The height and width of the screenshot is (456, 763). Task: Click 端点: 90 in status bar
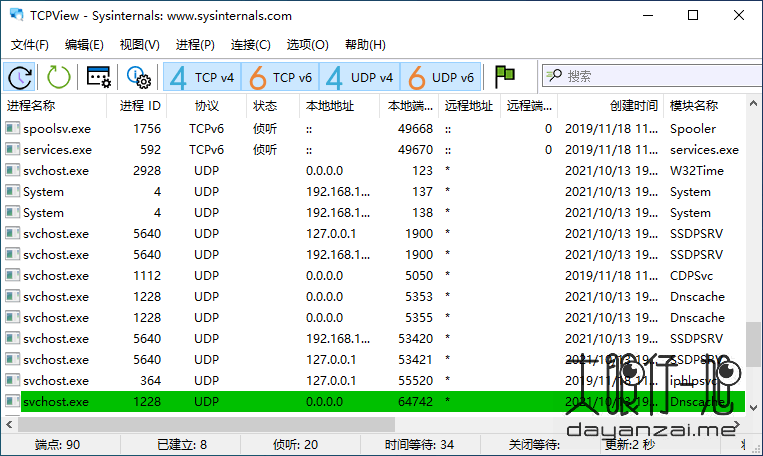coord(57,445)
